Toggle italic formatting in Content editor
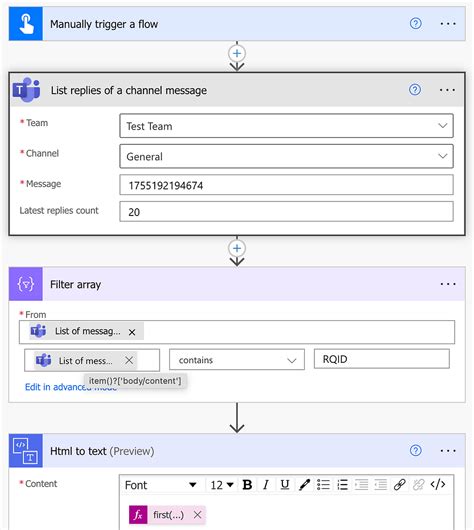Image resolution: width=474 pixels, height=530 pixels. click(266, 485)
